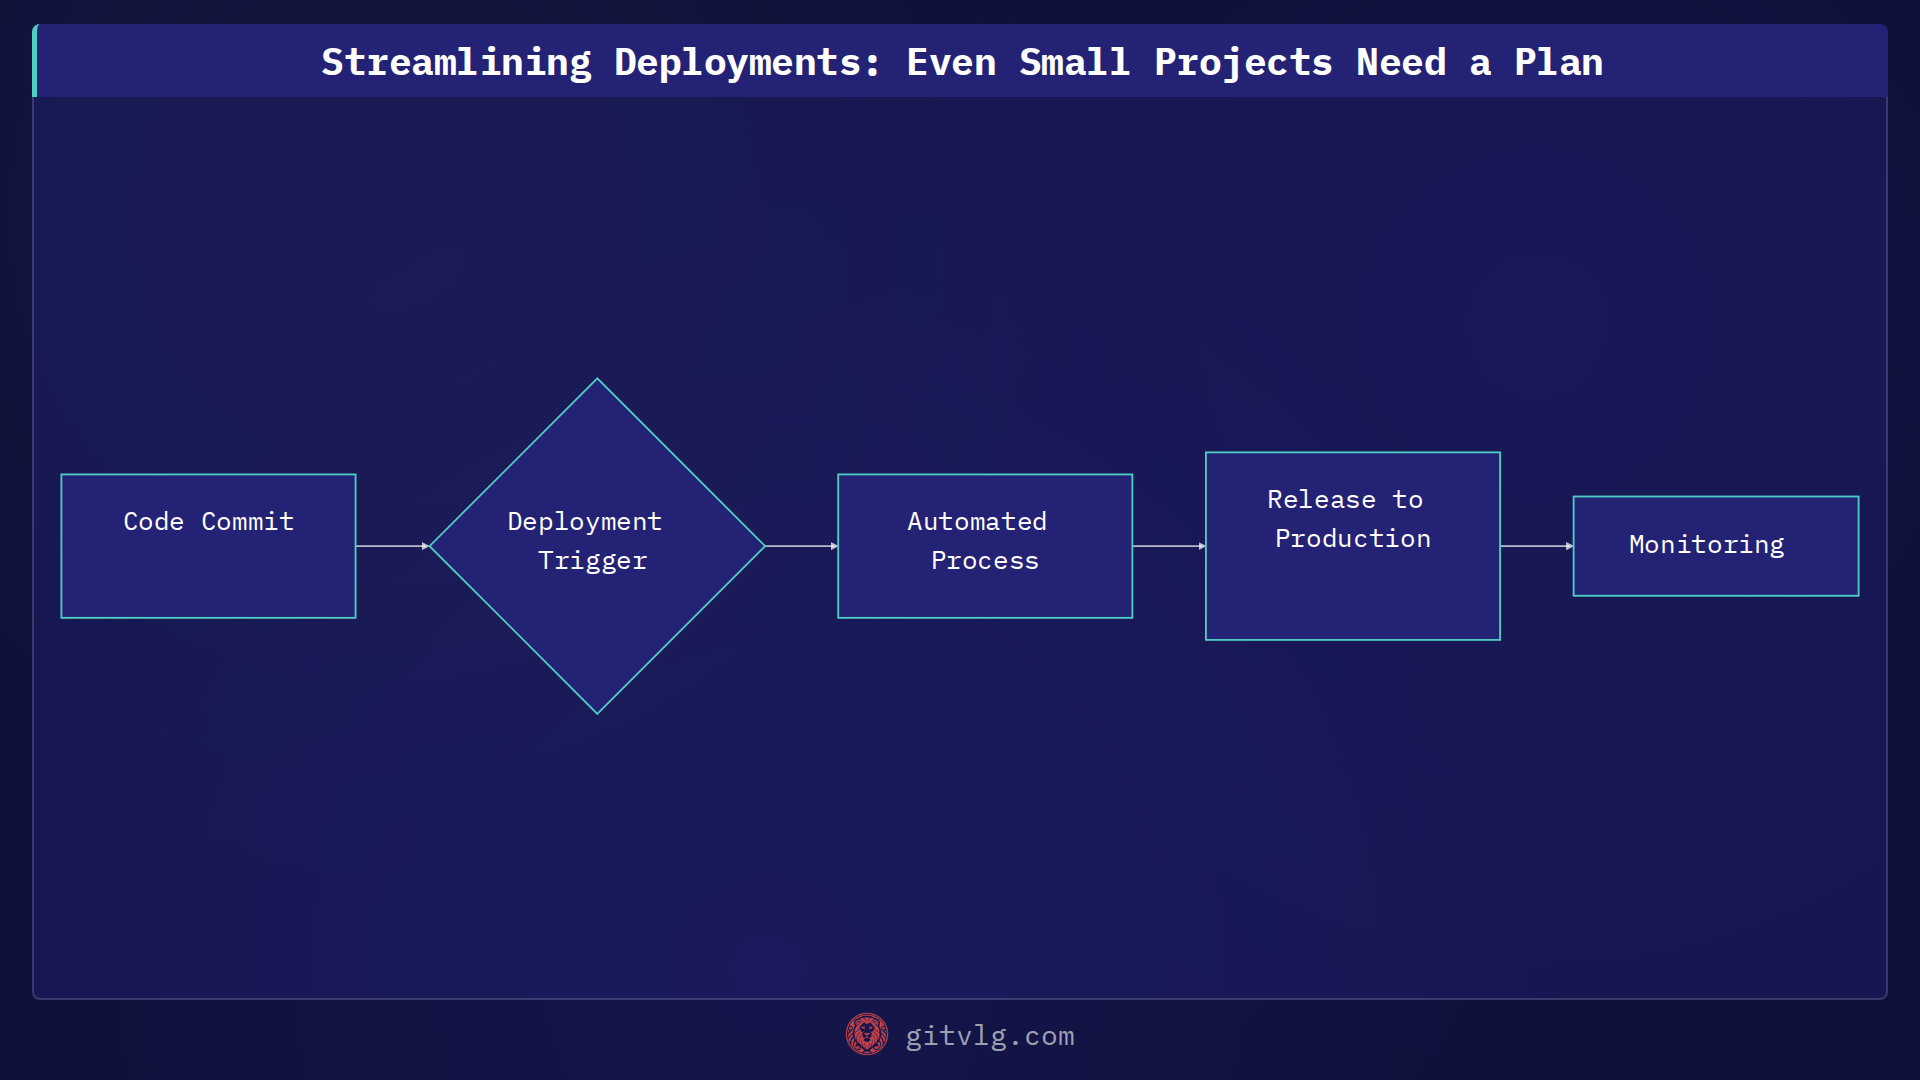This screenshot has height=1080, width=1920.
Task: Click the Automated Process box
Action: point(985,546)
